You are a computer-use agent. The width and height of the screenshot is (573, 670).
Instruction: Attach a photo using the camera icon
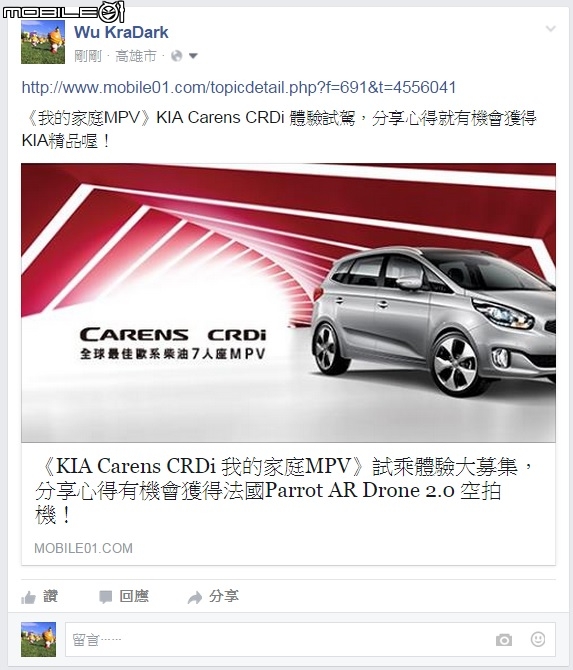tap(504, 640)
